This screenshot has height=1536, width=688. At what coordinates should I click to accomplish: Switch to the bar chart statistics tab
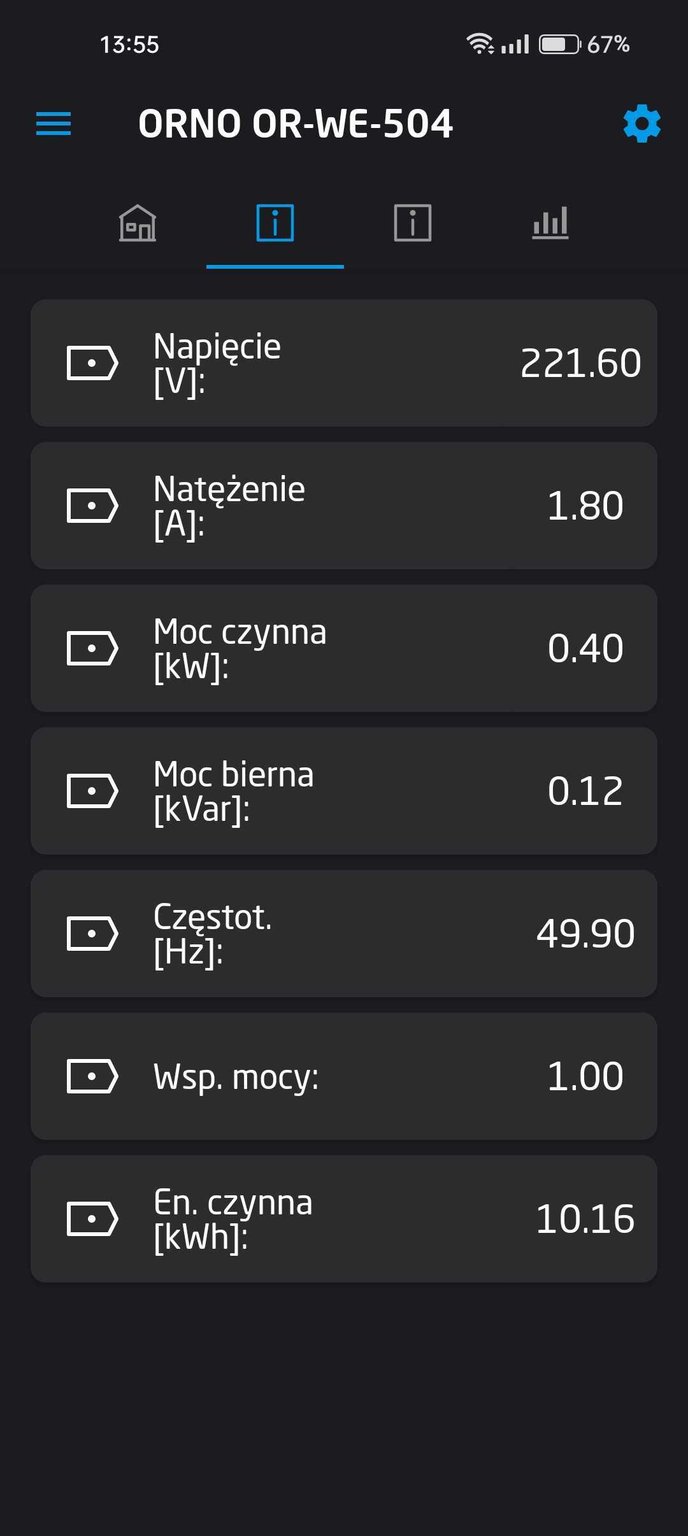pyautogui.click(x=550, y=223)
